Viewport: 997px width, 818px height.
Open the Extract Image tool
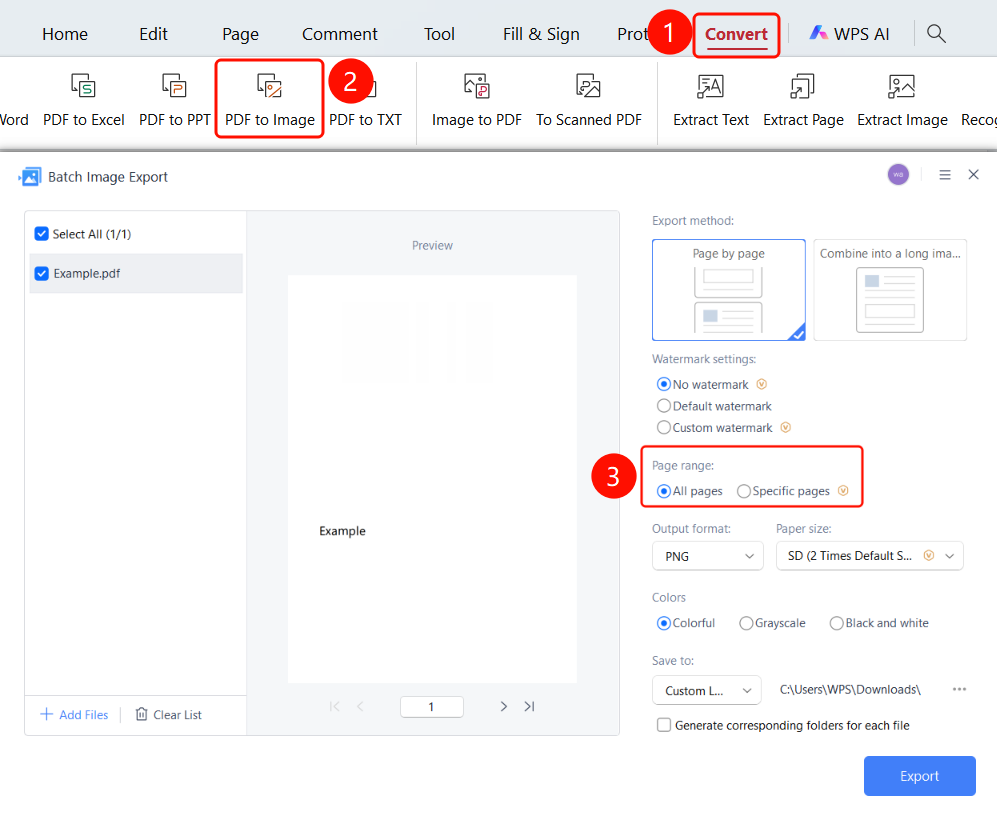[x=902, y=99]
